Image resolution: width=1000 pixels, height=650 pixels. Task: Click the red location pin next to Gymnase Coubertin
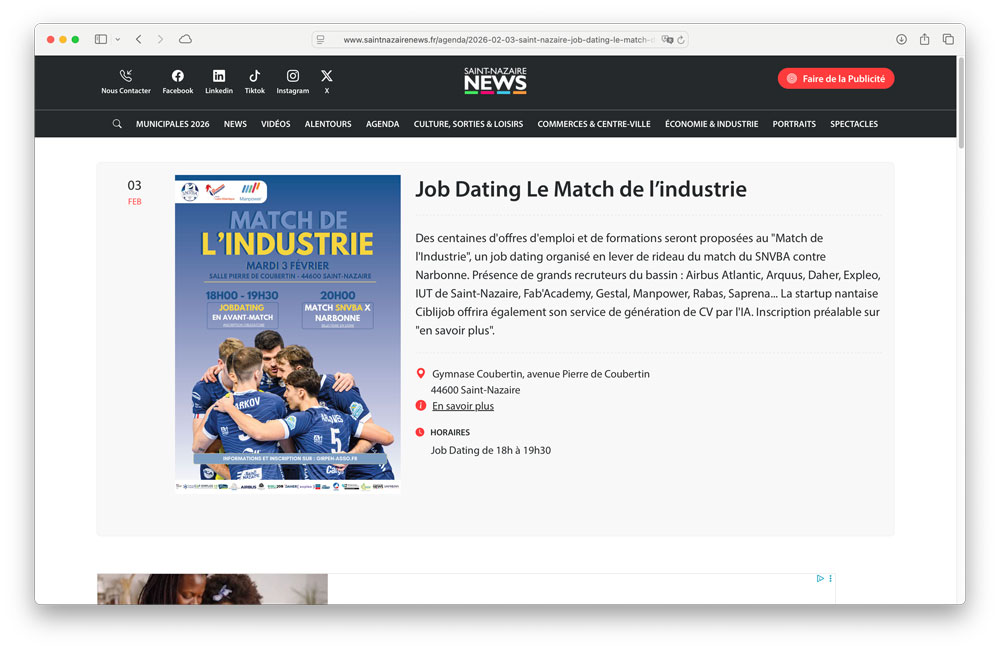(421, 374)
